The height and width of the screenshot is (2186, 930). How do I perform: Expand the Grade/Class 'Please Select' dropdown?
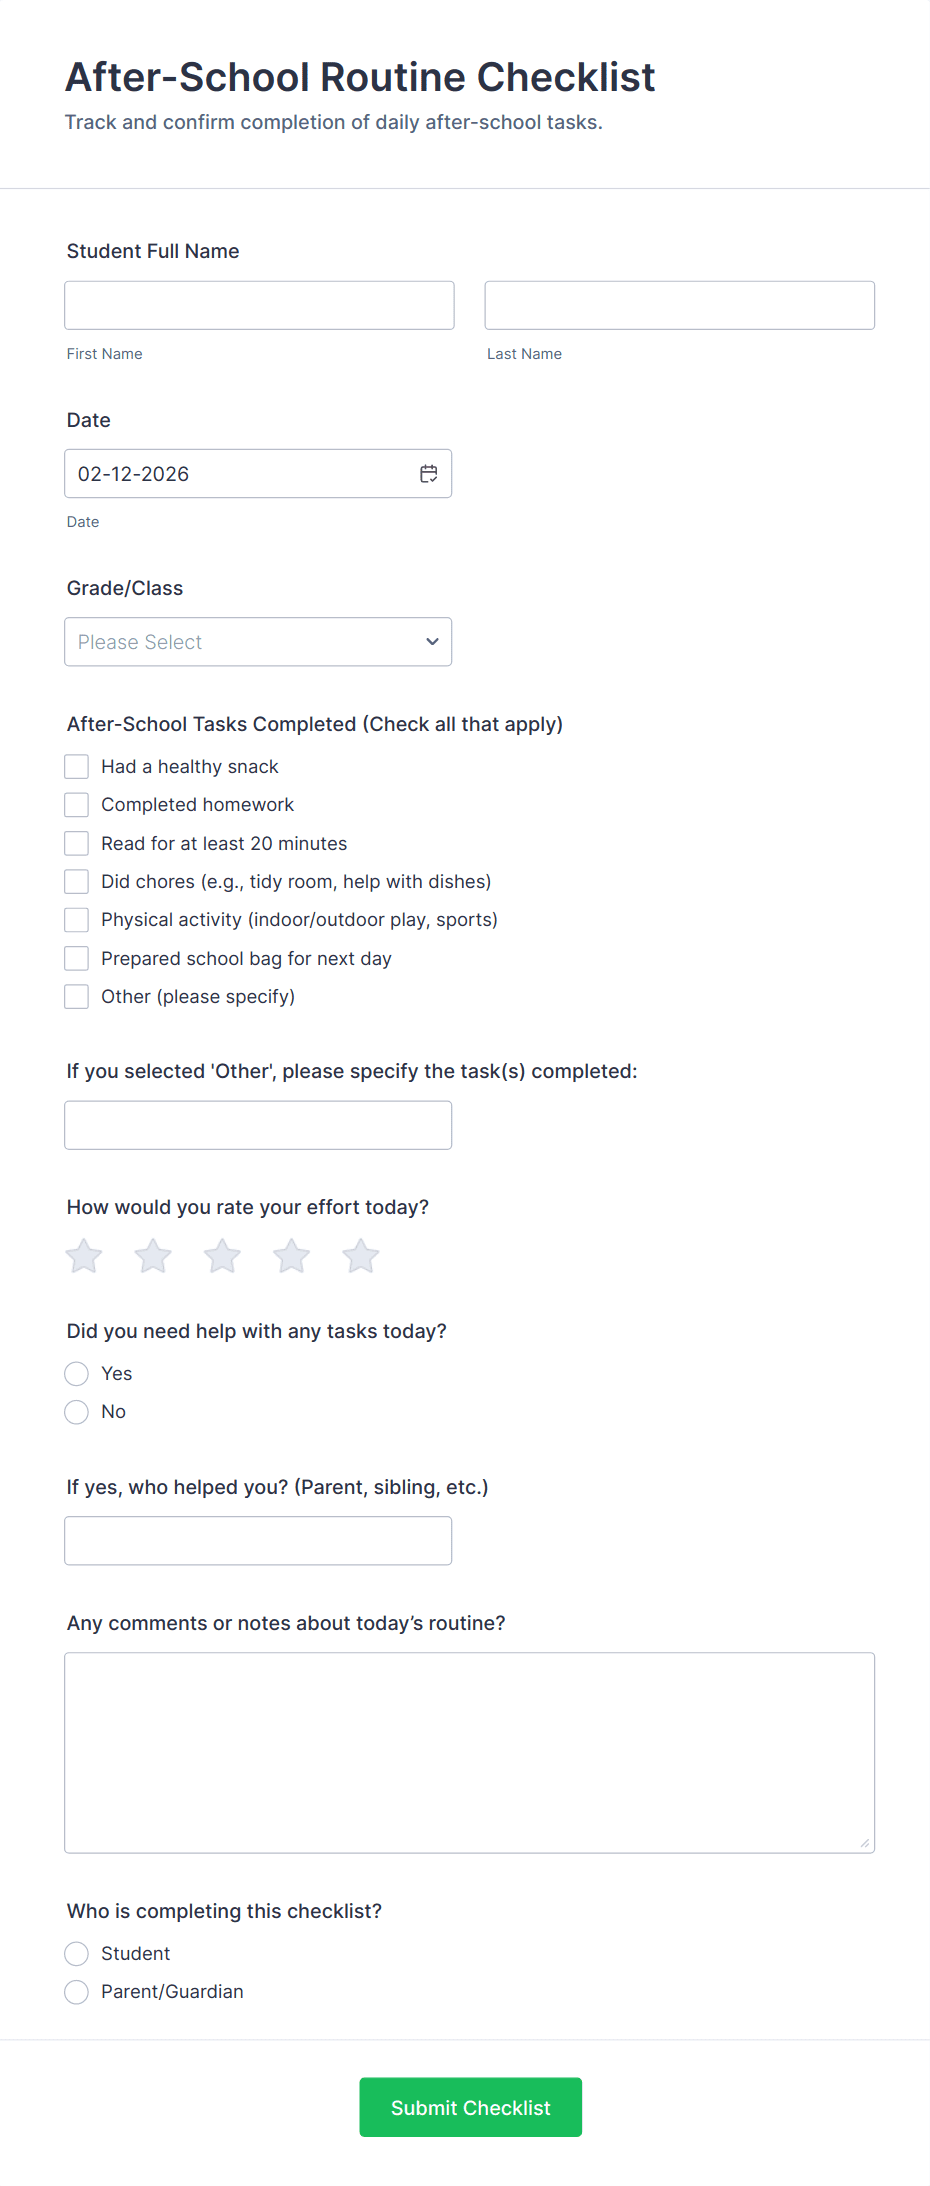[258, 642]
